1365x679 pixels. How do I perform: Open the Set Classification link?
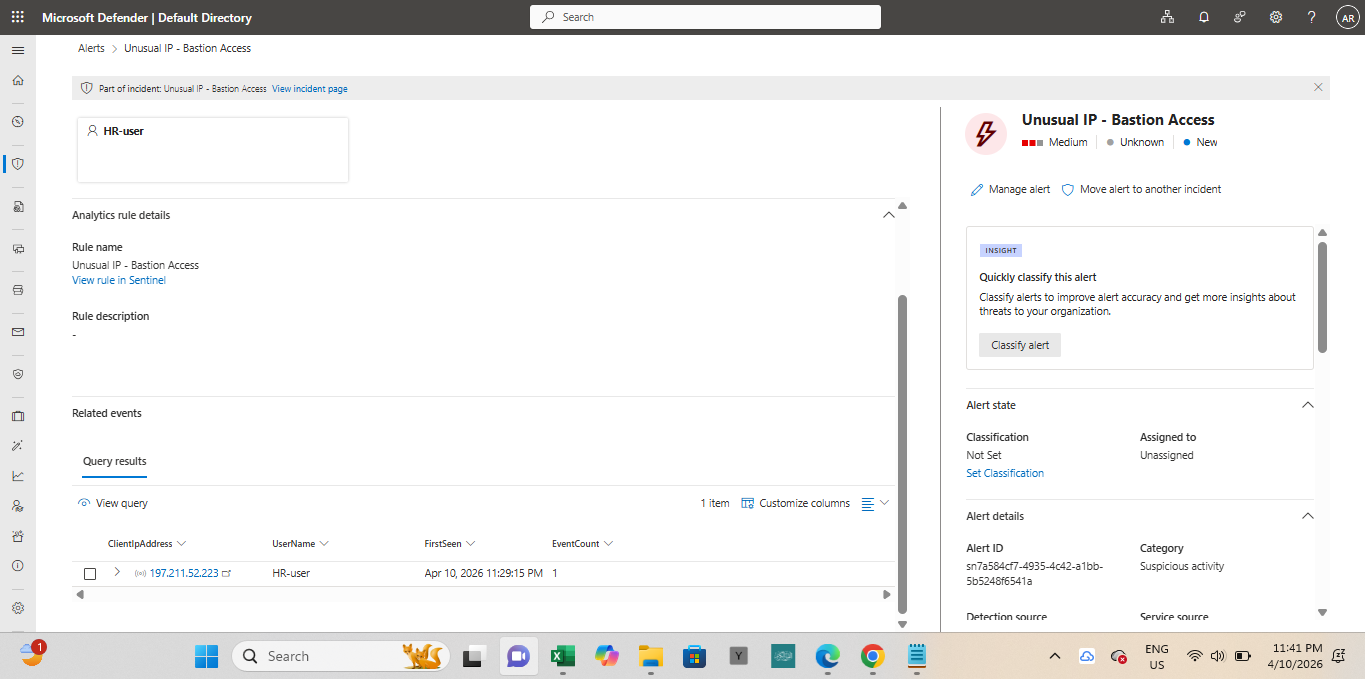1005,473
